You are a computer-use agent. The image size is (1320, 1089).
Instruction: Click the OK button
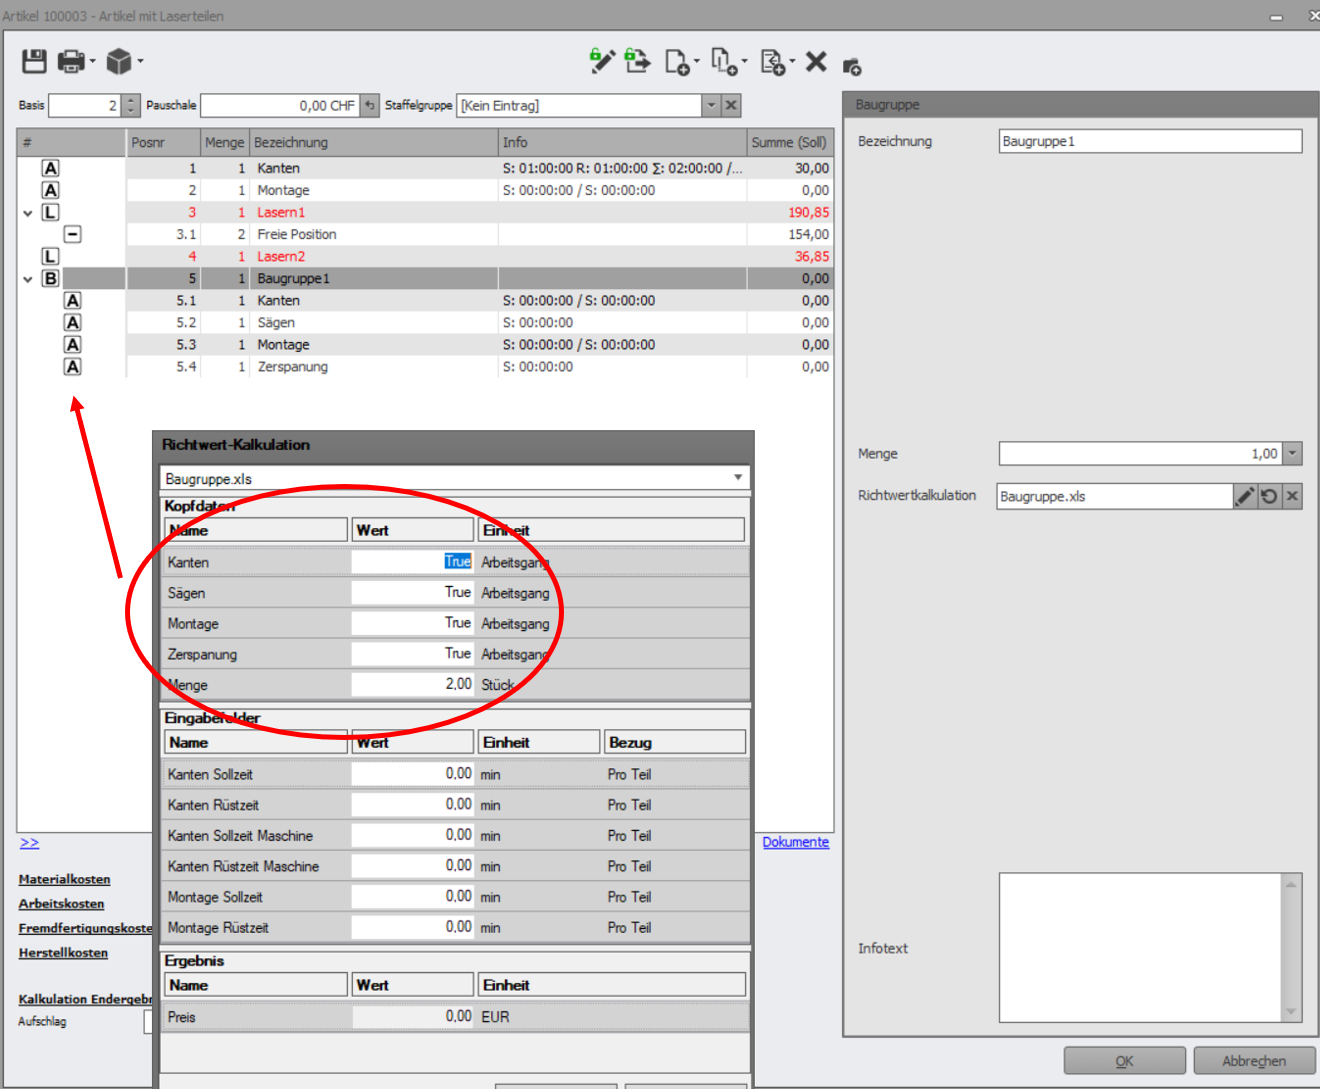click(x=1124, y=1061)
